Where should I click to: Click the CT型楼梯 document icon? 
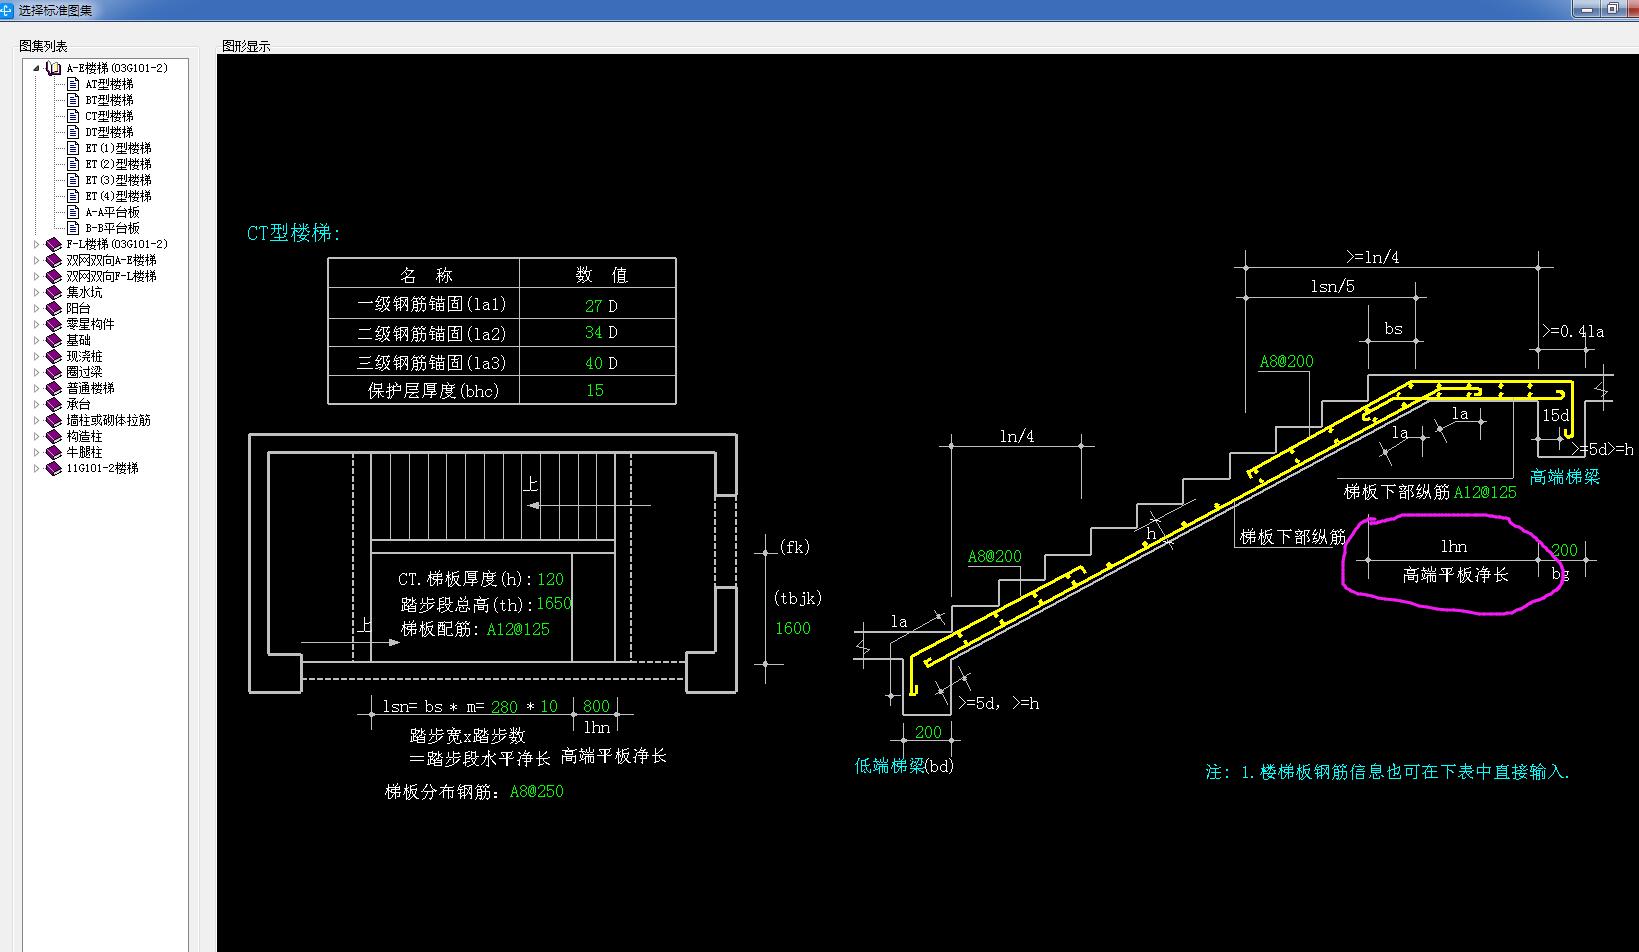click(x=73, y=116)
